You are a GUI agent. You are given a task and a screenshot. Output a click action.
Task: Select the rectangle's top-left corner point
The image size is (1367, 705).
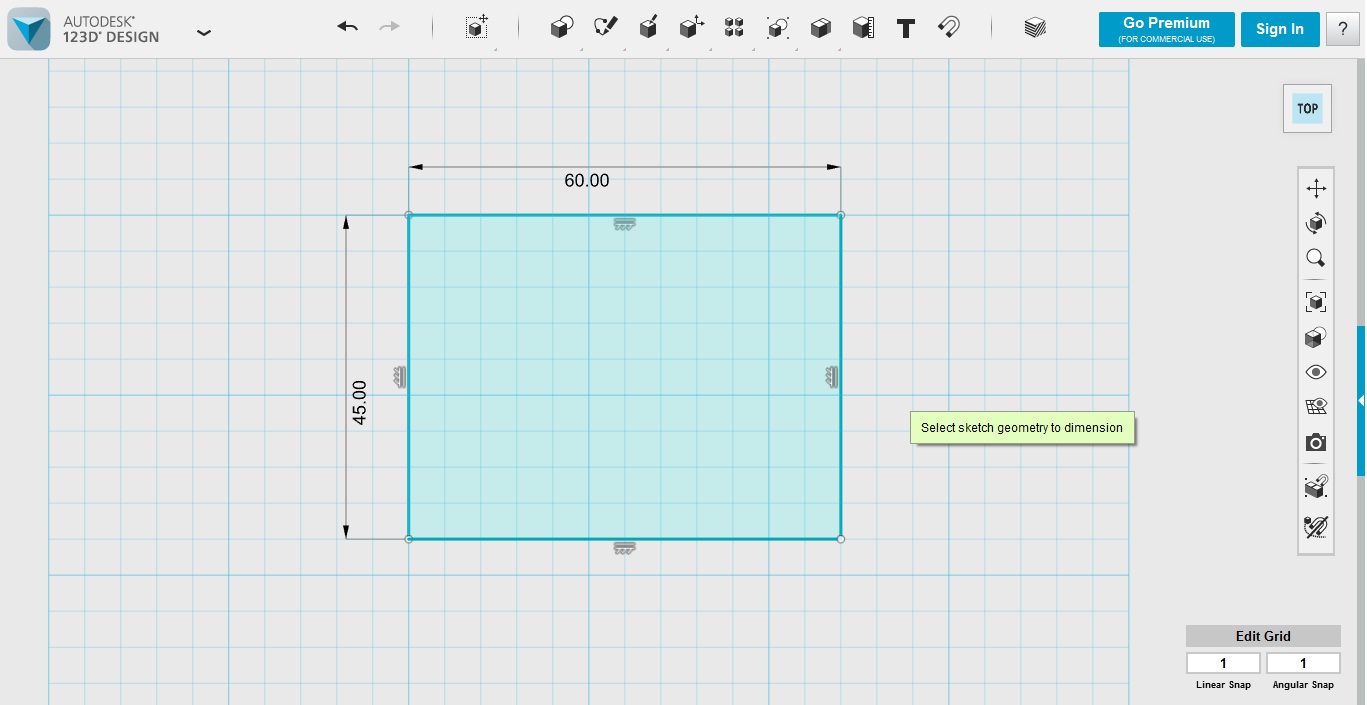click(x=408, y=215)
